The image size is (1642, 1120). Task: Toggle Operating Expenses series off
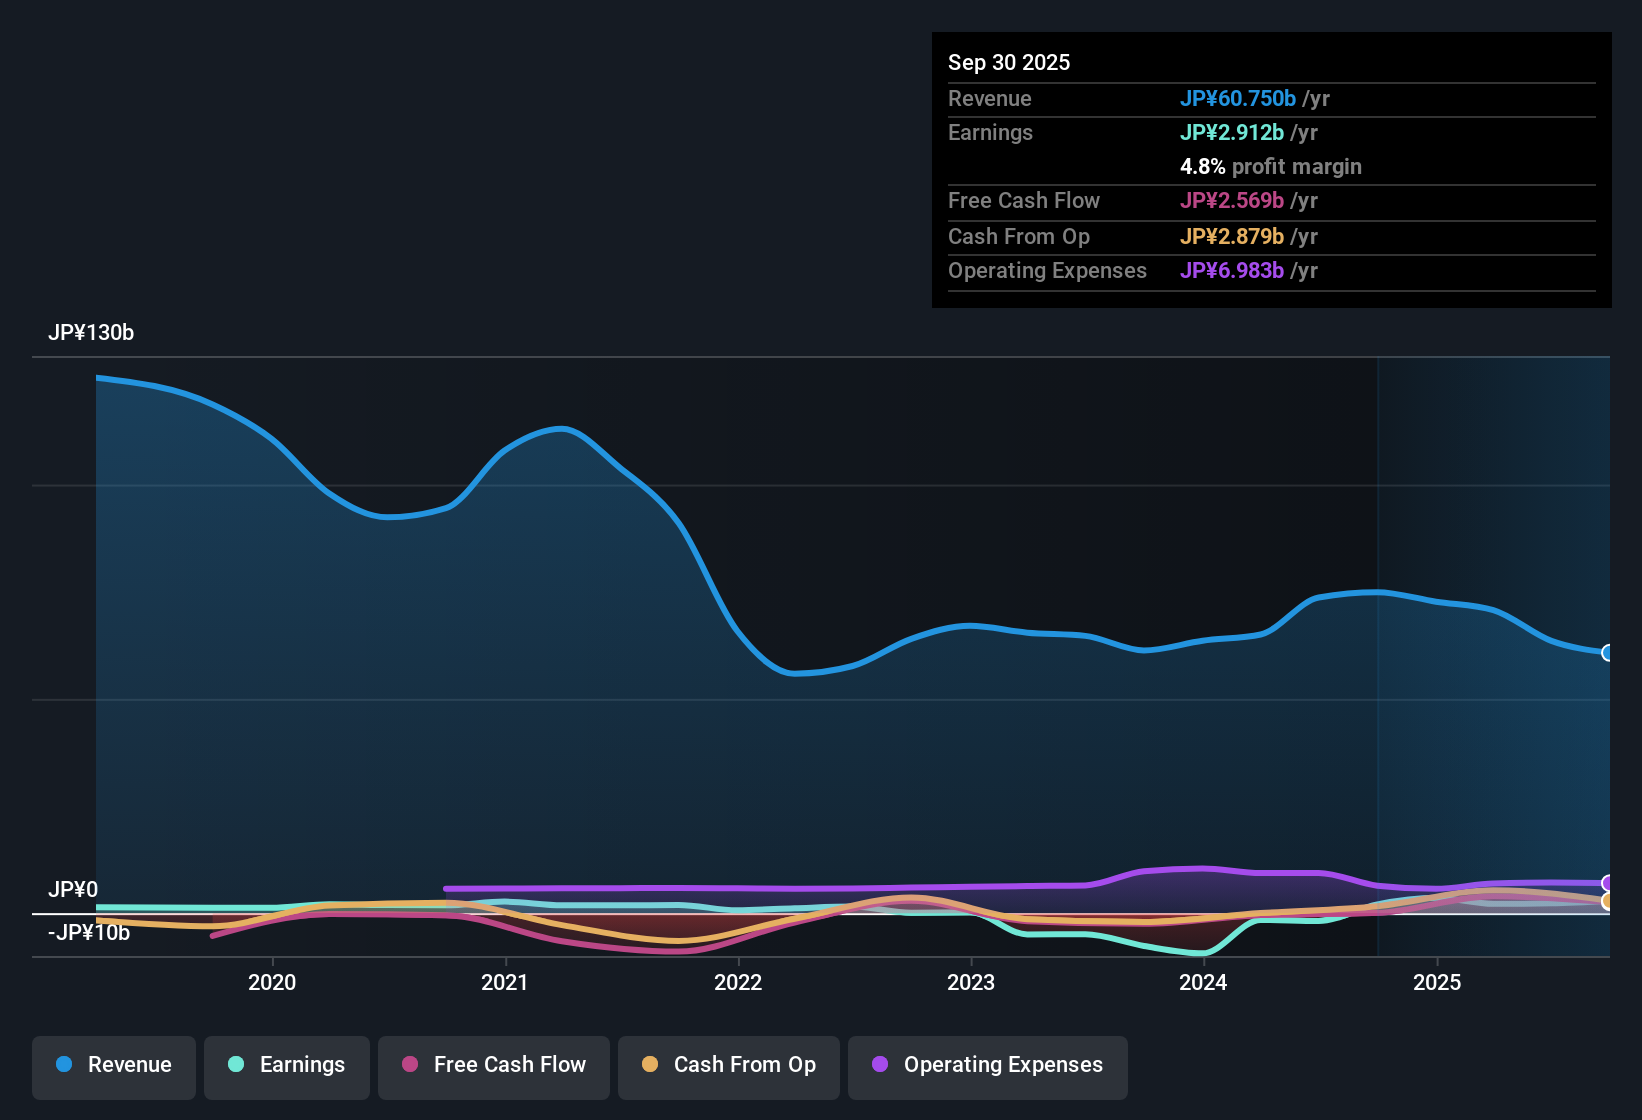[987, 1065]
